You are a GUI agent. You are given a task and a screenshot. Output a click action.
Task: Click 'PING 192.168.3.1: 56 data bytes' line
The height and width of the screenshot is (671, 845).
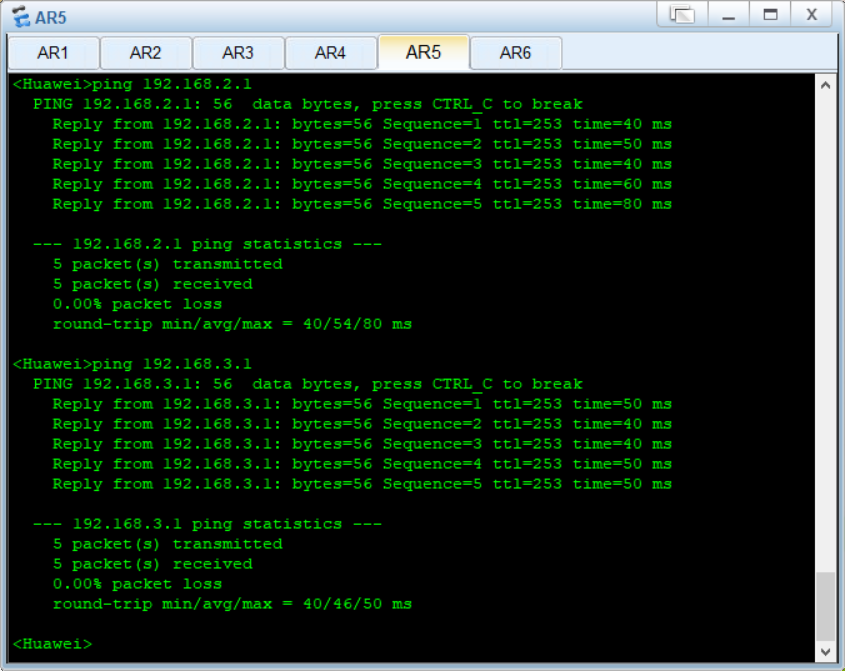[308, 384]
